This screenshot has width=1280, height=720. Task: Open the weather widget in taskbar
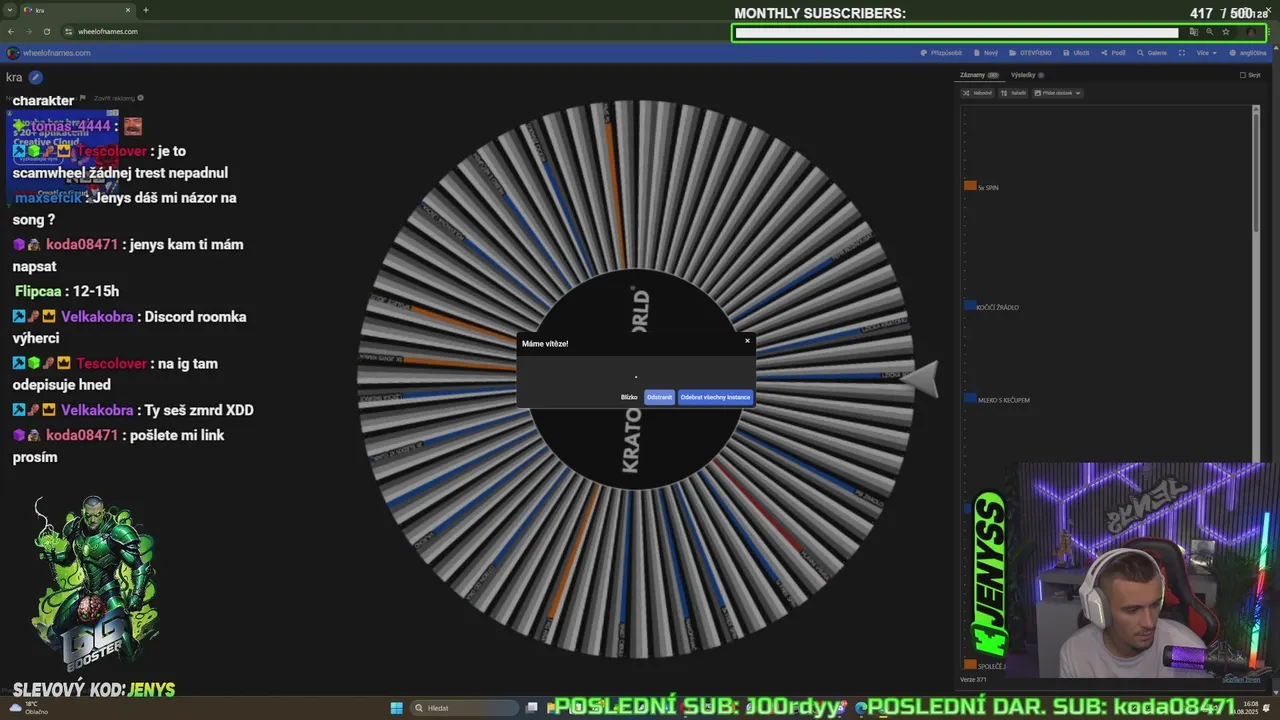[27, 708]
